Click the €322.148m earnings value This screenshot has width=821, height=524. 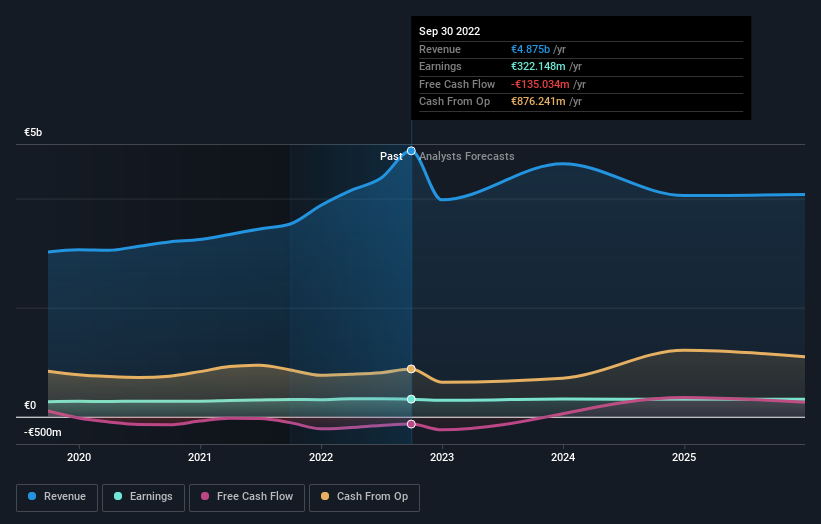pyautogui.click(x=538, y=66)
